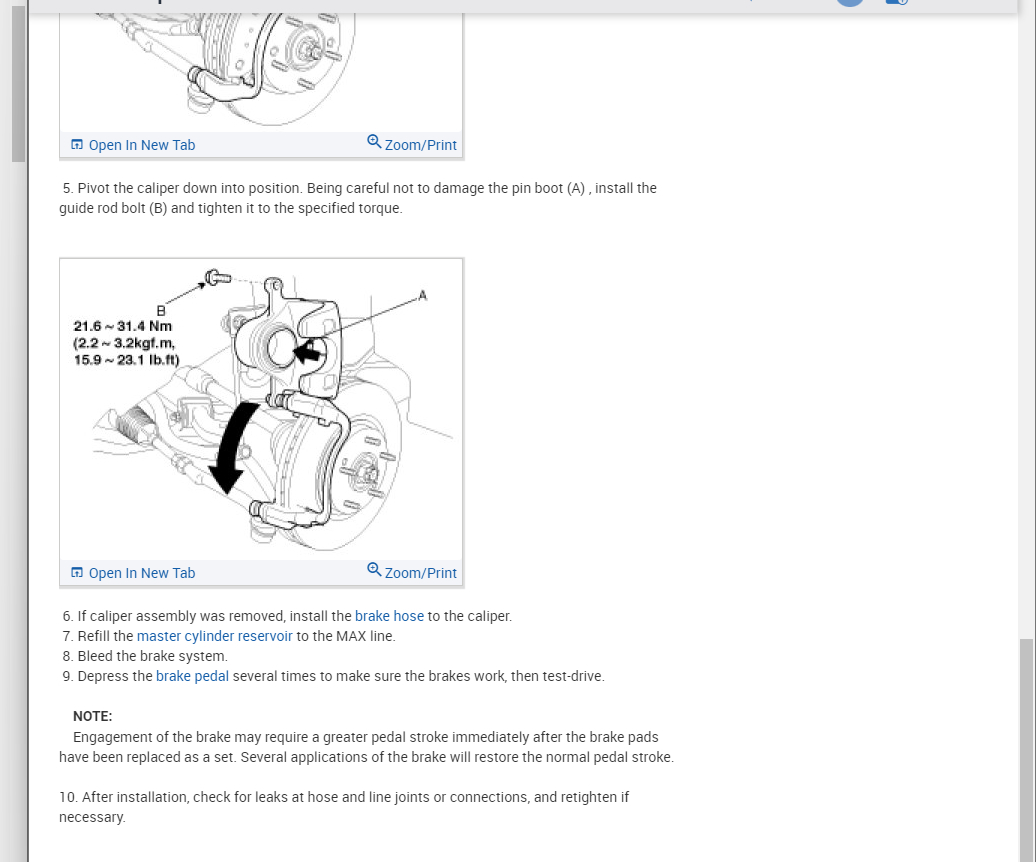
Task: Click label A on the caliper diagram
Action: coord(423,295)
